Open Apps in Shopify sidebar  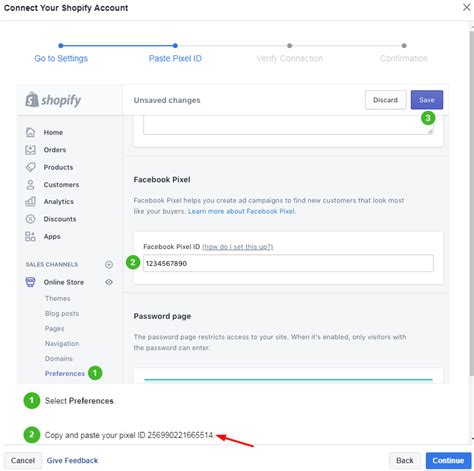(52, 236)
